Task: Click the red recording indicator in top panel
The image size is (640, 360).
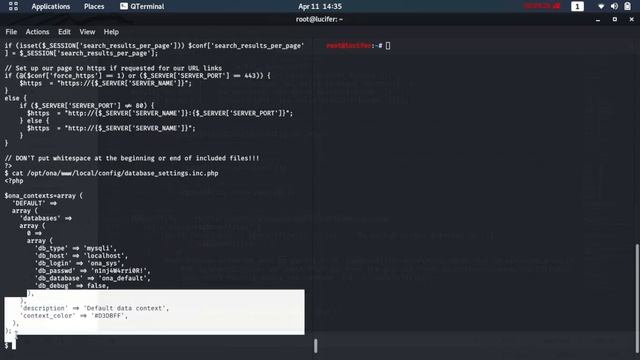Action: tap(542, 7)
